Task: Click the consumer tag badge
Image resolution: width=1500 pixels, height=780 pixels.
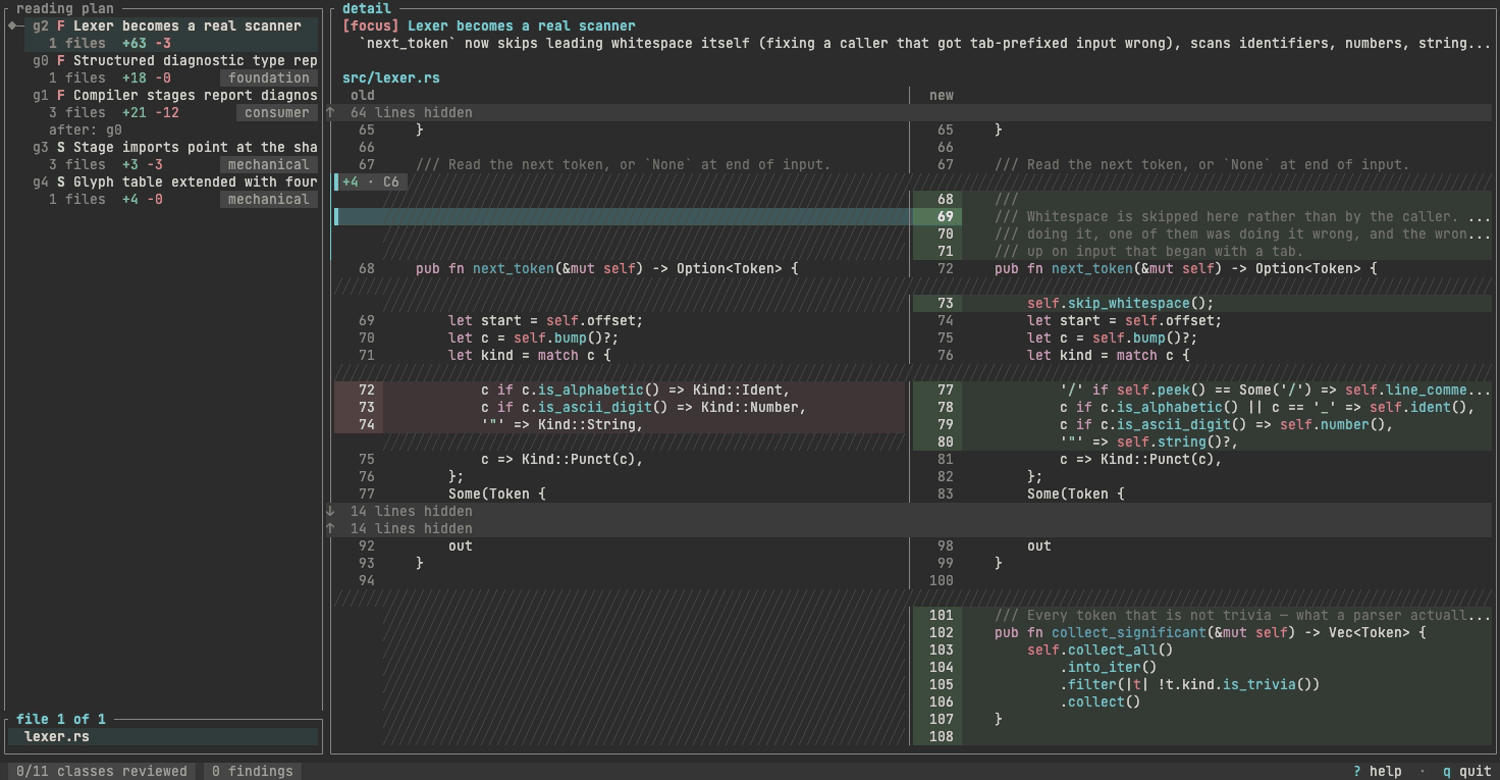Action: click(277, 113)
